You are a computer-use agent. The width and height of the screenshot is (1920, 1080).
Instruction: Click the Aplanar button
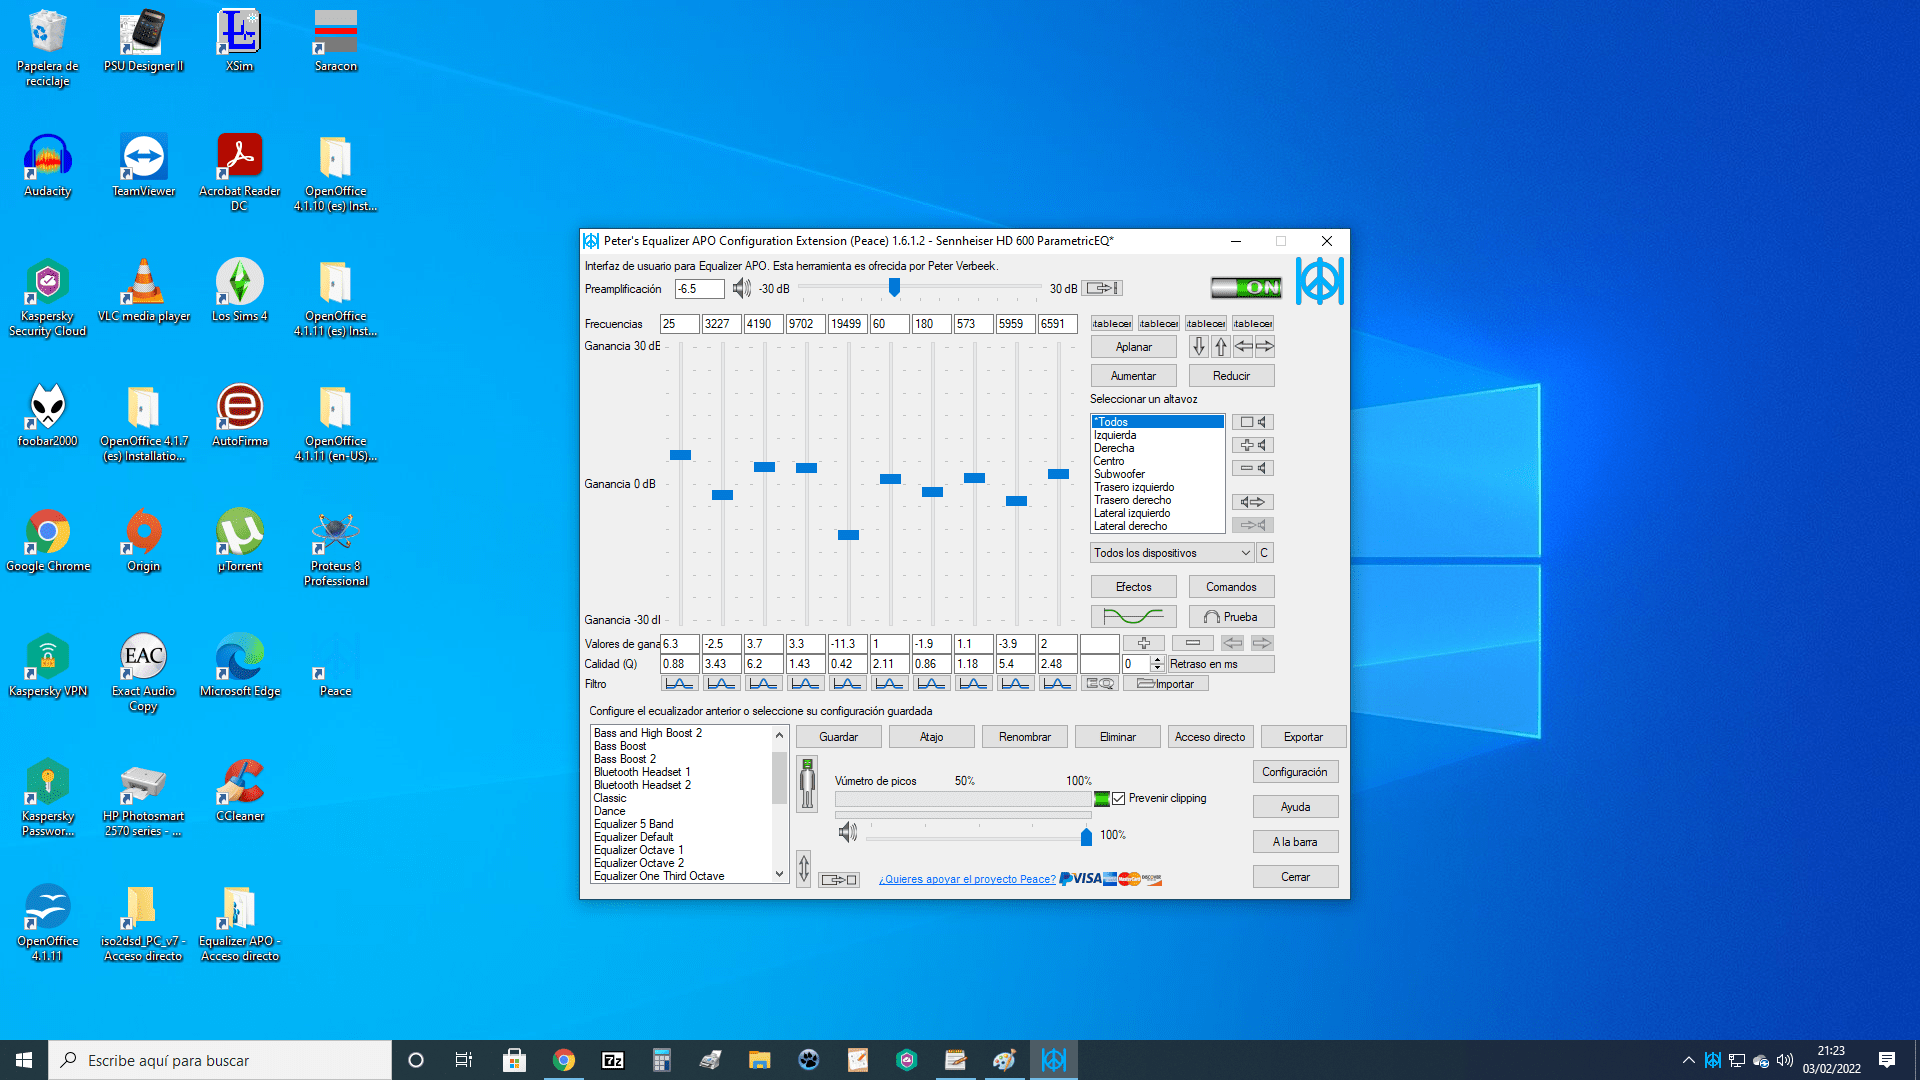click(x=1134, y=347)
